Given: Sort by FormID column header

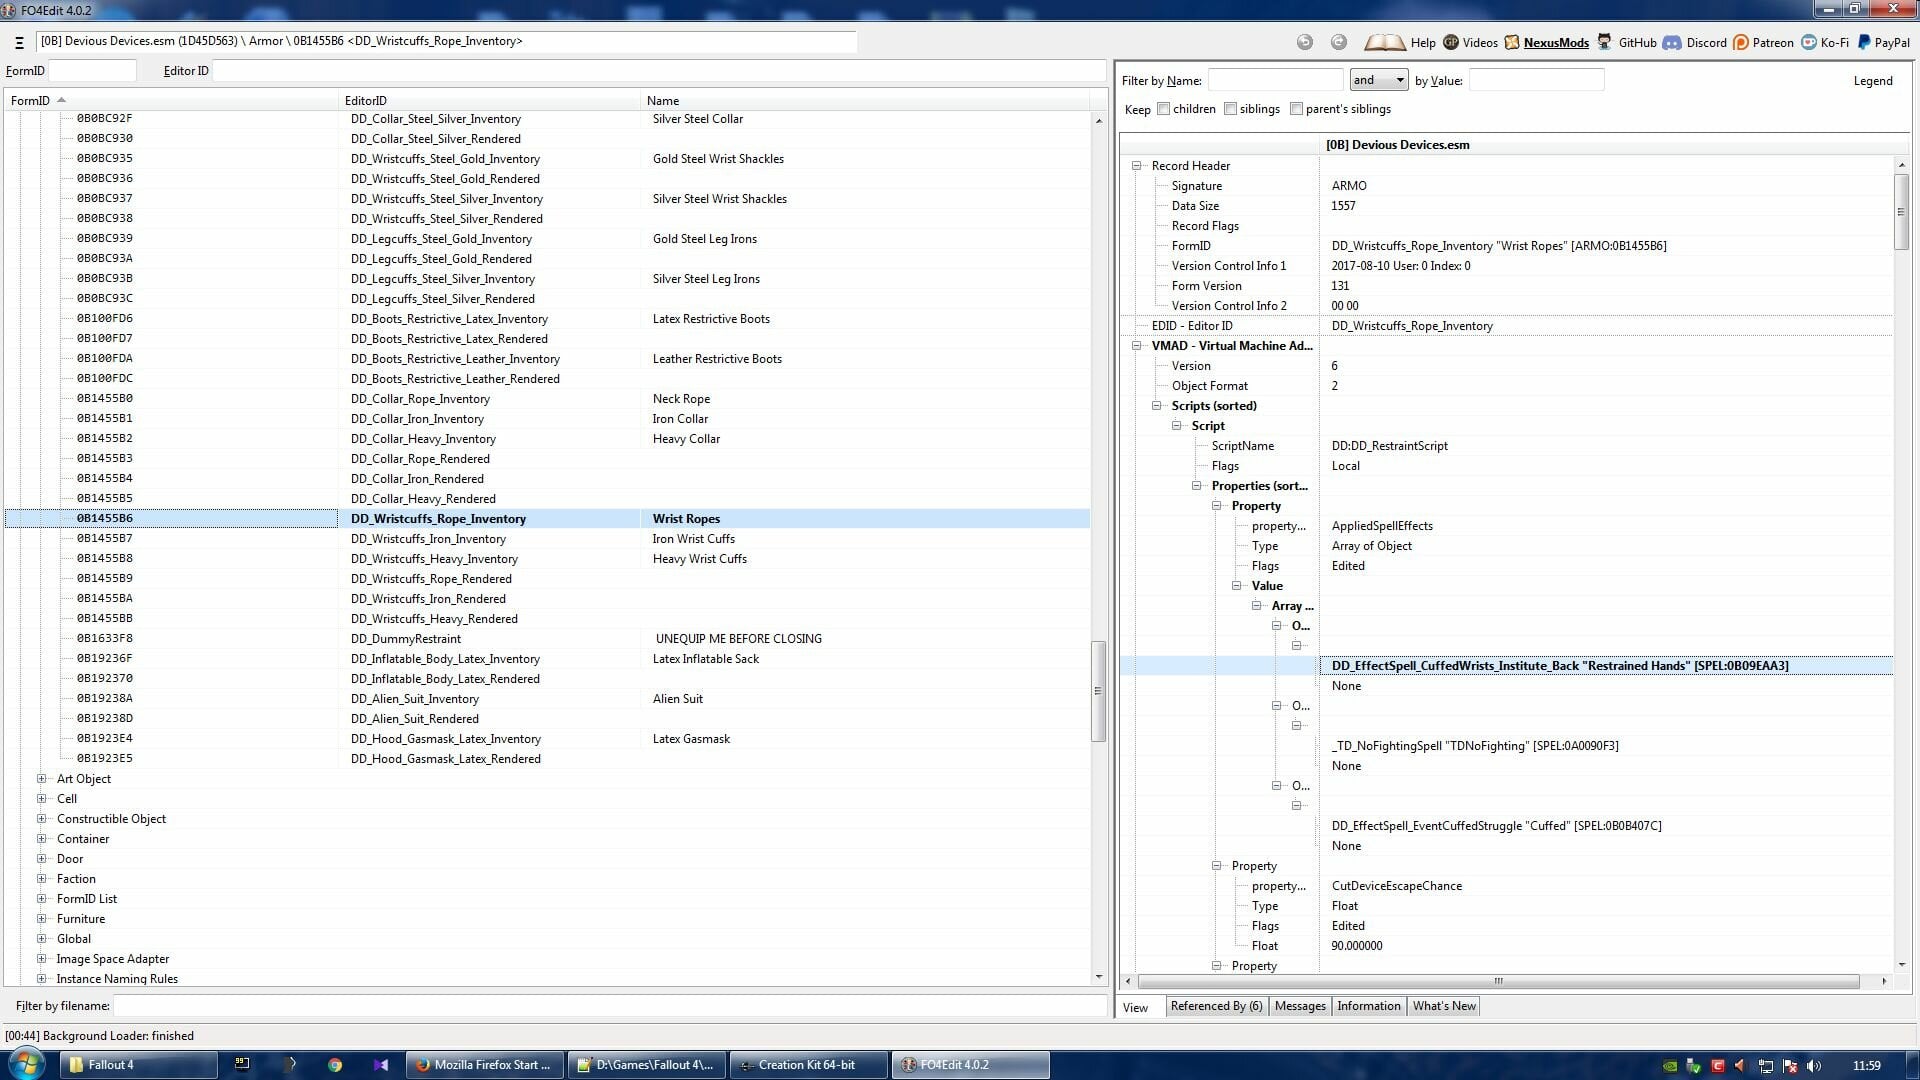Looking at the screenshot, I should pos(172,100).
